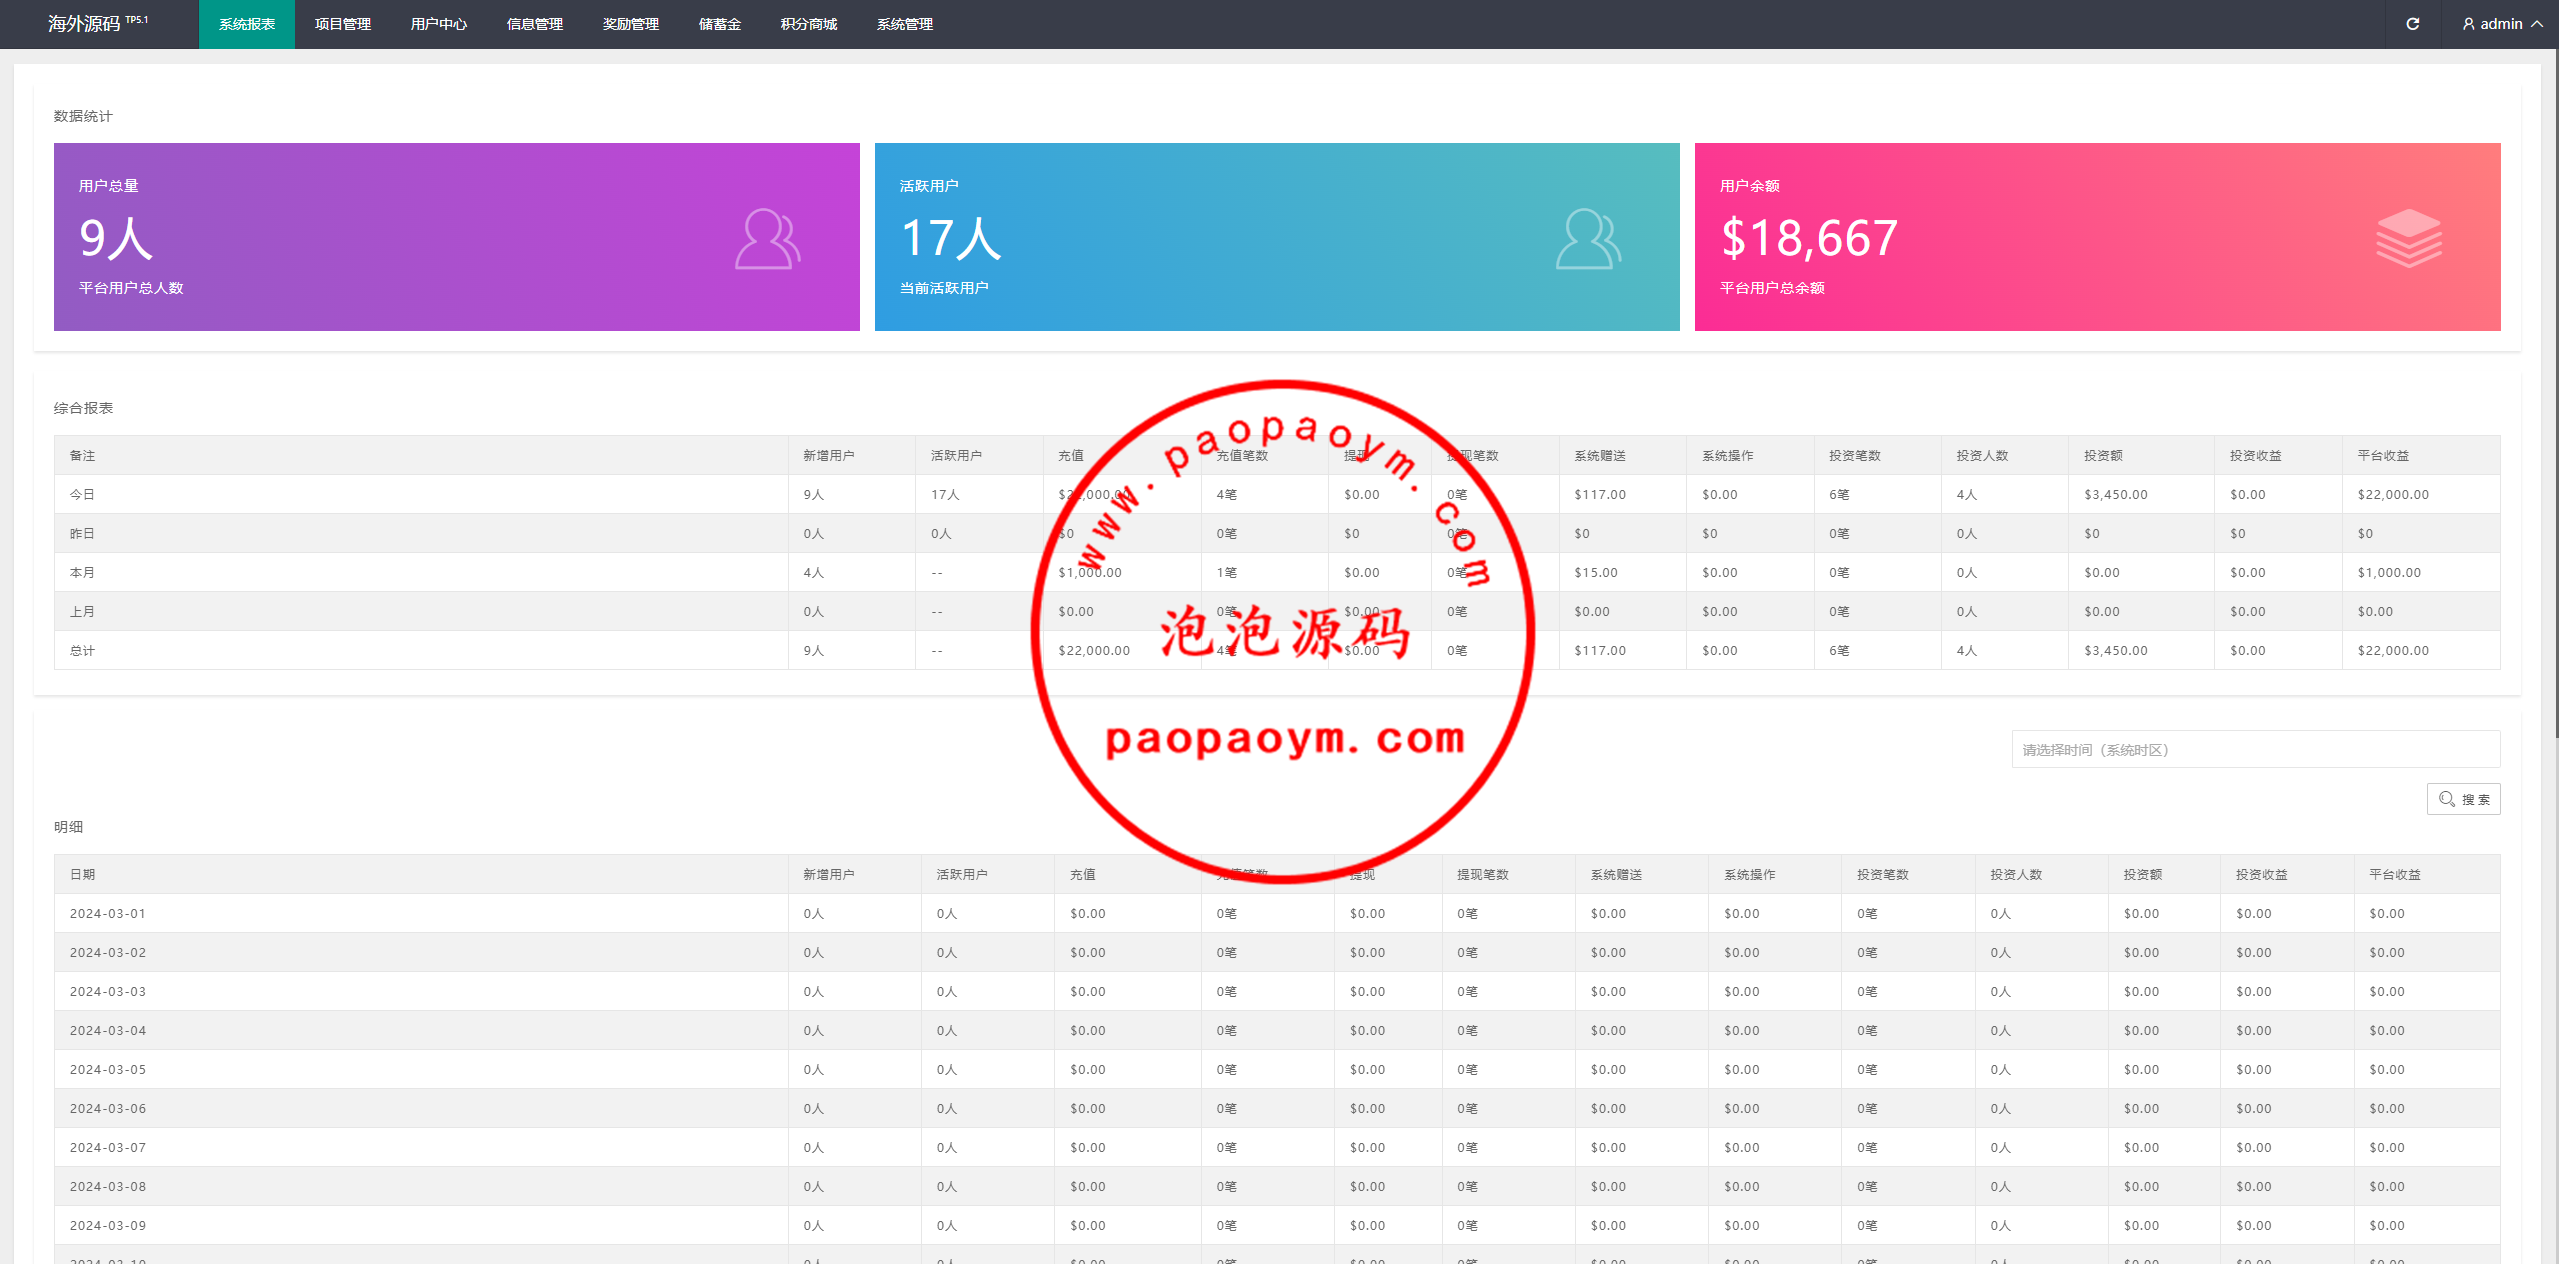Click the 9人 total user count

116,238
